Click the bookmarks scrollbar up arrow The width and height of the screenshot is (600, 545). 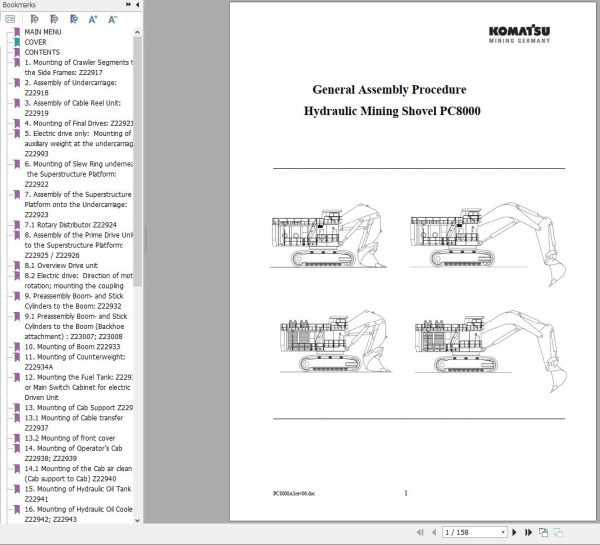coord(137,32)
